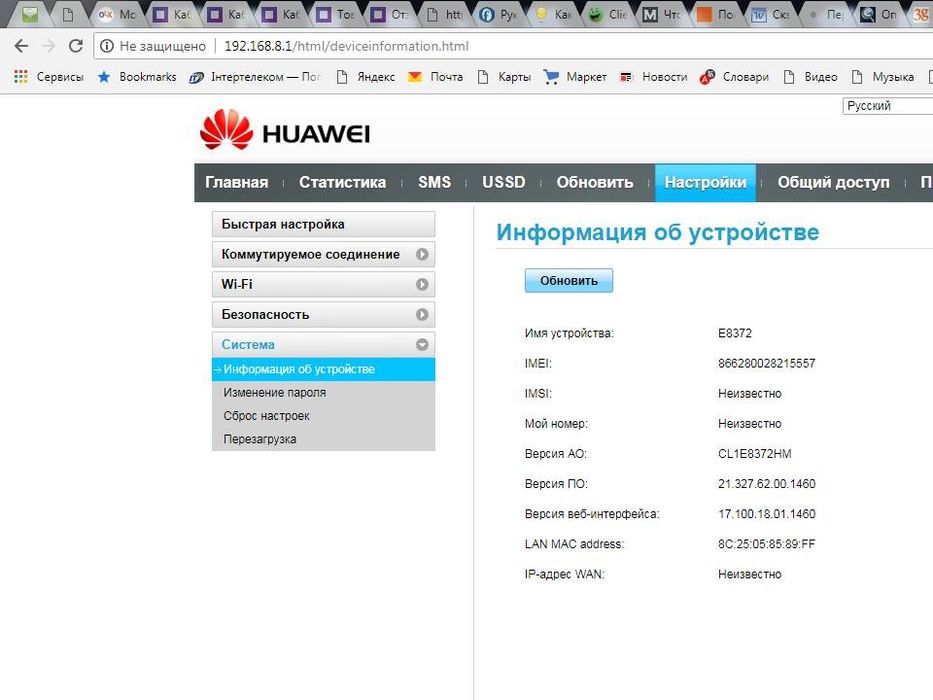Open Изменение пароля in sidebar
This screenshot has height=700, width=933.
click(x=274, y=392)
